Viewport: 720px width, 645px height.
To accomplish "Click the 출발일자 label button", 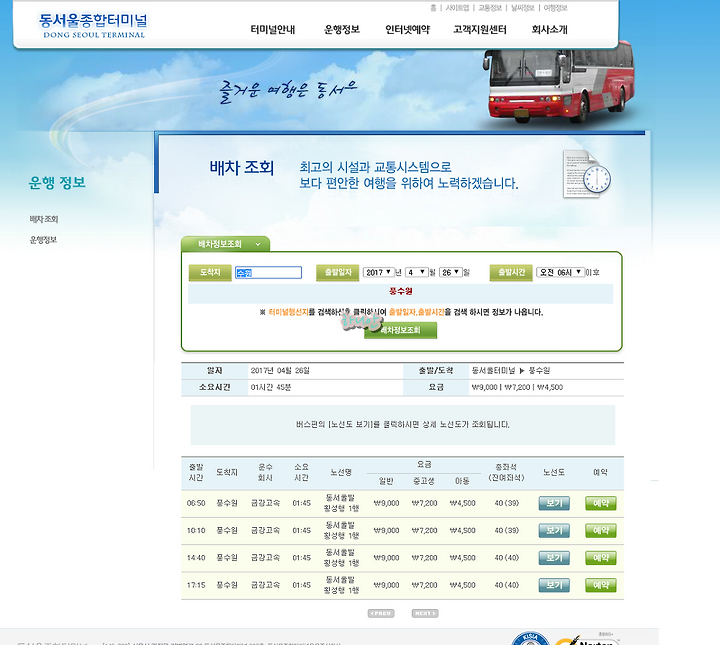I will 338,272.
